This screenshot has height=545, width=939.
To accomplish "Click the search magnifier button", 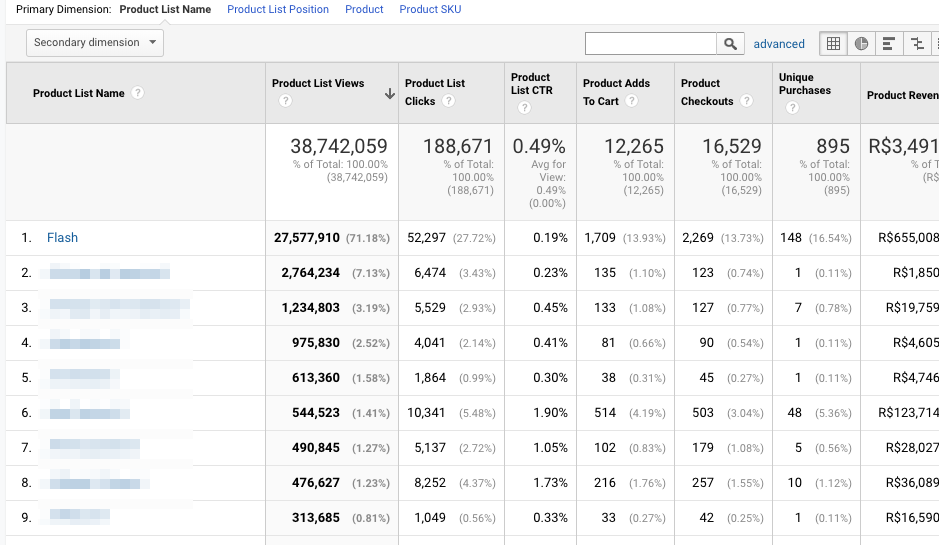I will point(731,44).
